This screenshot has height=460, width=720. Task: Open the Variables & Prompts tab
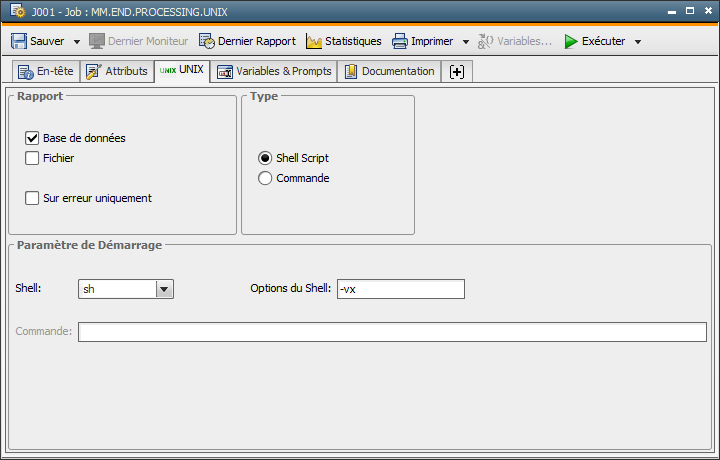[x=274, y=72]
